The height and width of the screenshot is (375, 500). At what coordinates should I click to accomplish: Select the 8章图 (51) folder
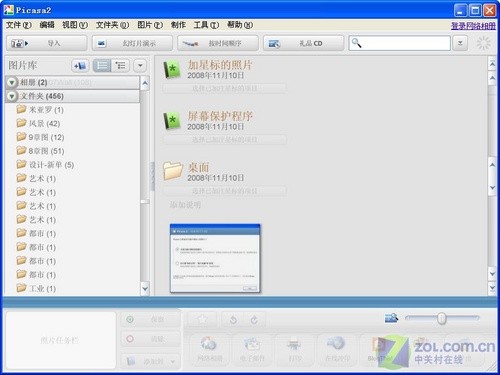[40, 151]
